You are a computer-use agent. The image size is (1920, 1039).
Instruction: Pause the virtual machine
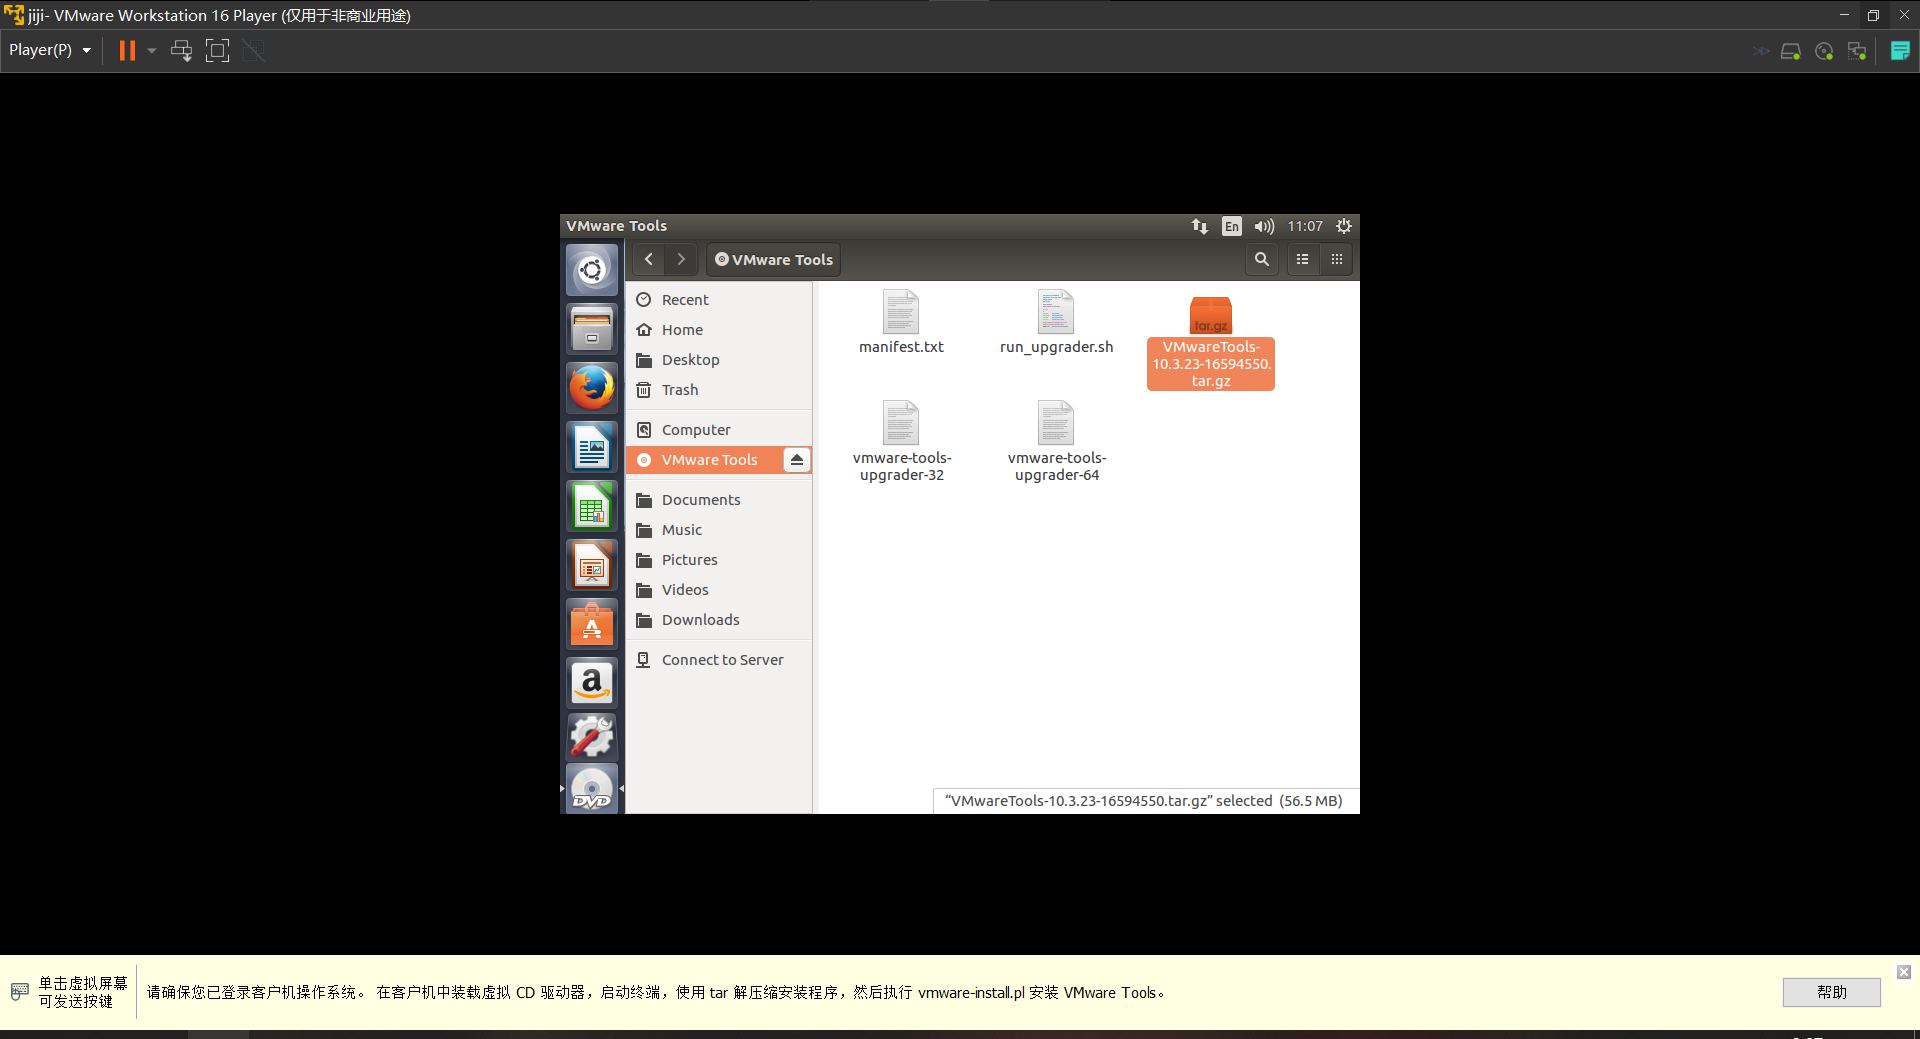click(x=127, y=50)
